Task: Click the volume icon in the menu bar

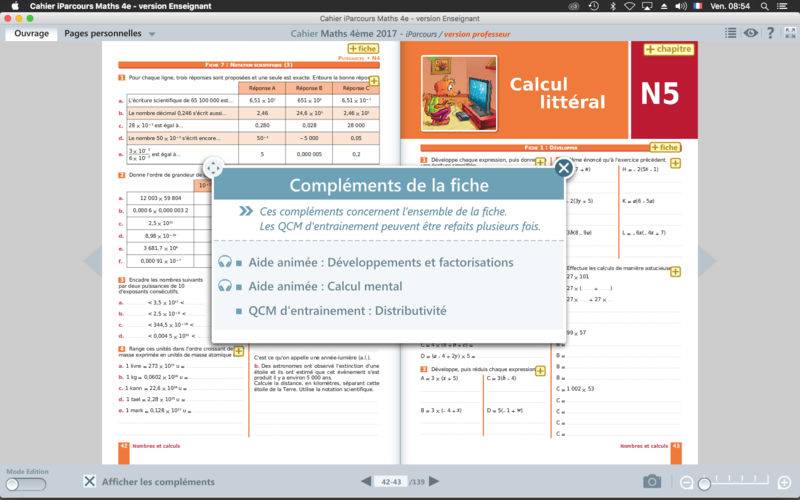Action: [x=681, y=6]
